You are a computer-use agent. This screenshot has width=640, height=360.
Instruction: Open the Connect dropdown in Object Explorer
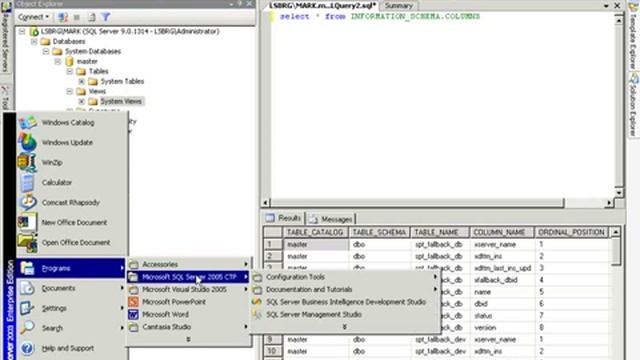coord(33,17)
